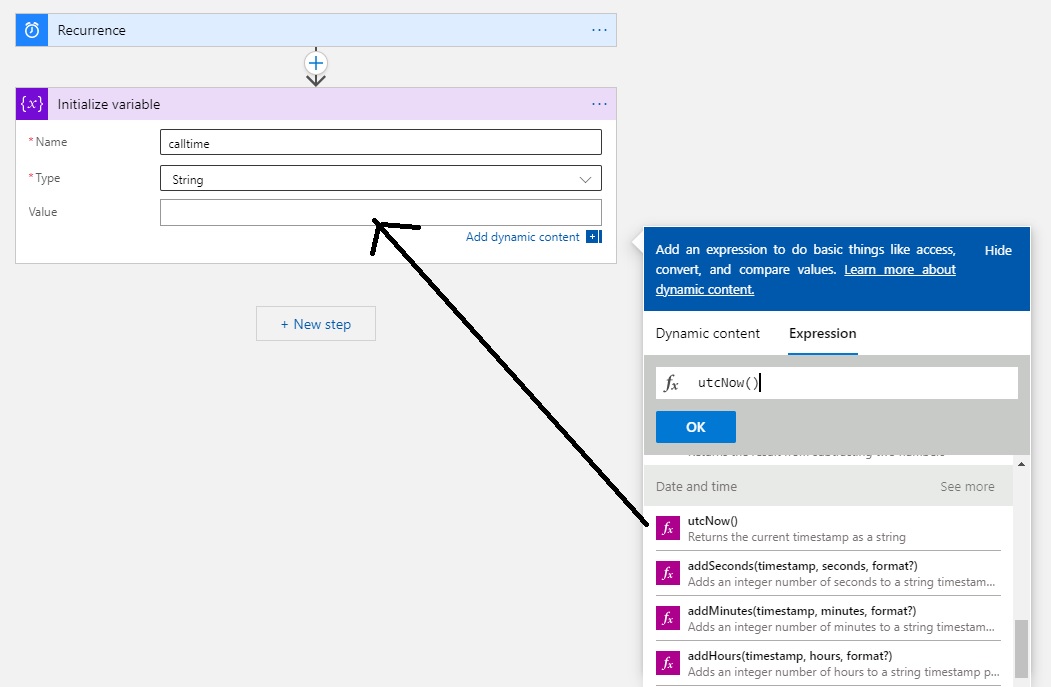Click the New step button
This screenshot has width=1051, height=687.
point(315,323)
